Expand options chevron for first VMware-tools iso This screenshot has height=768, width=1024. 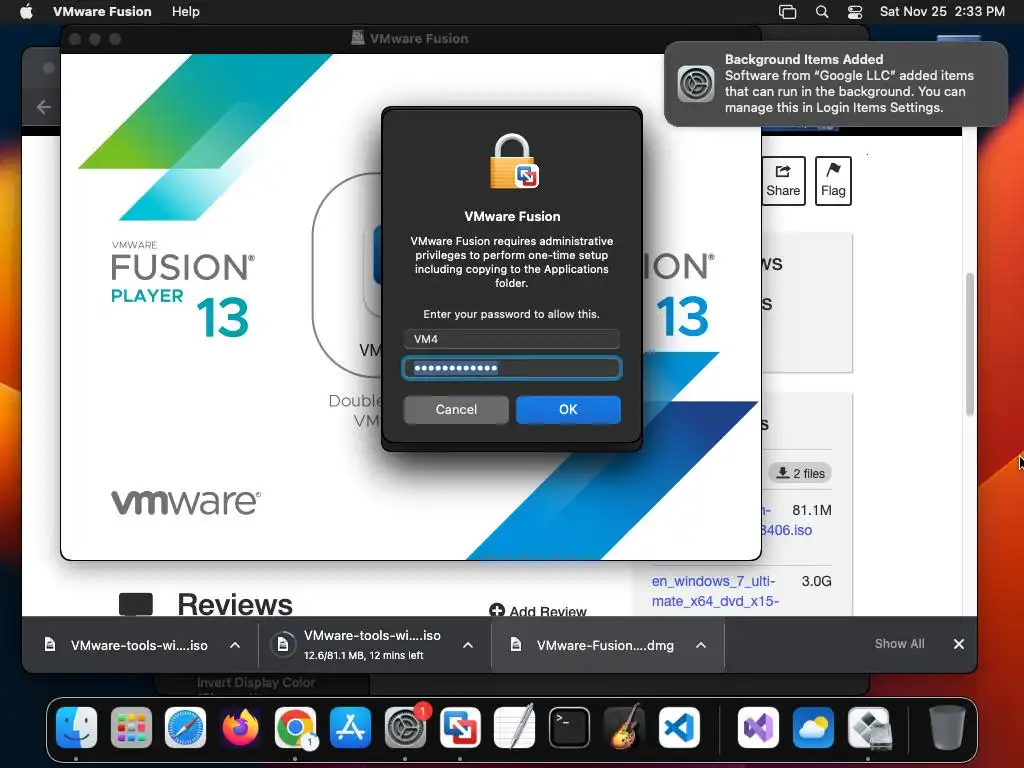tap(235, 645)
